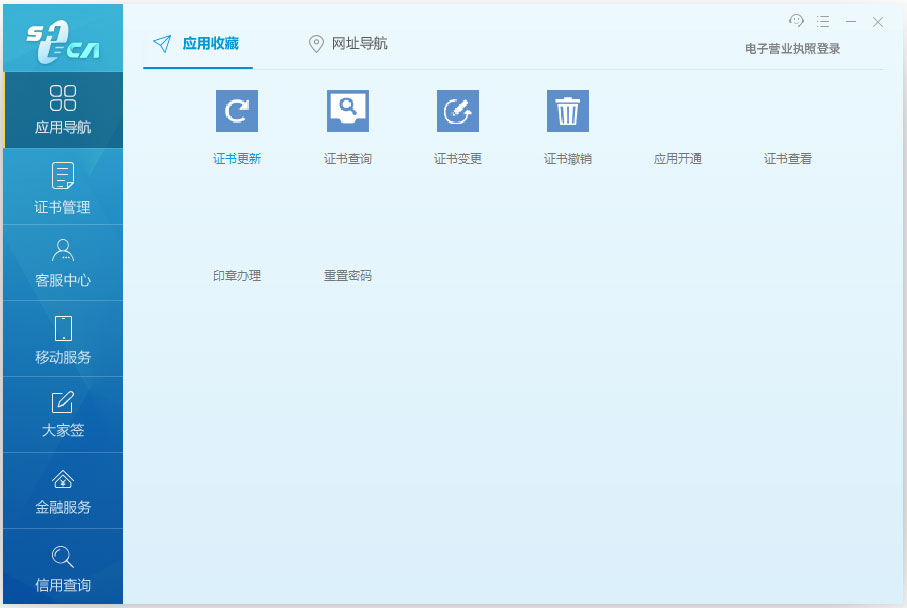Open the 印章办理 item
This screenshot has height=608, width=907.
(237, 275)
